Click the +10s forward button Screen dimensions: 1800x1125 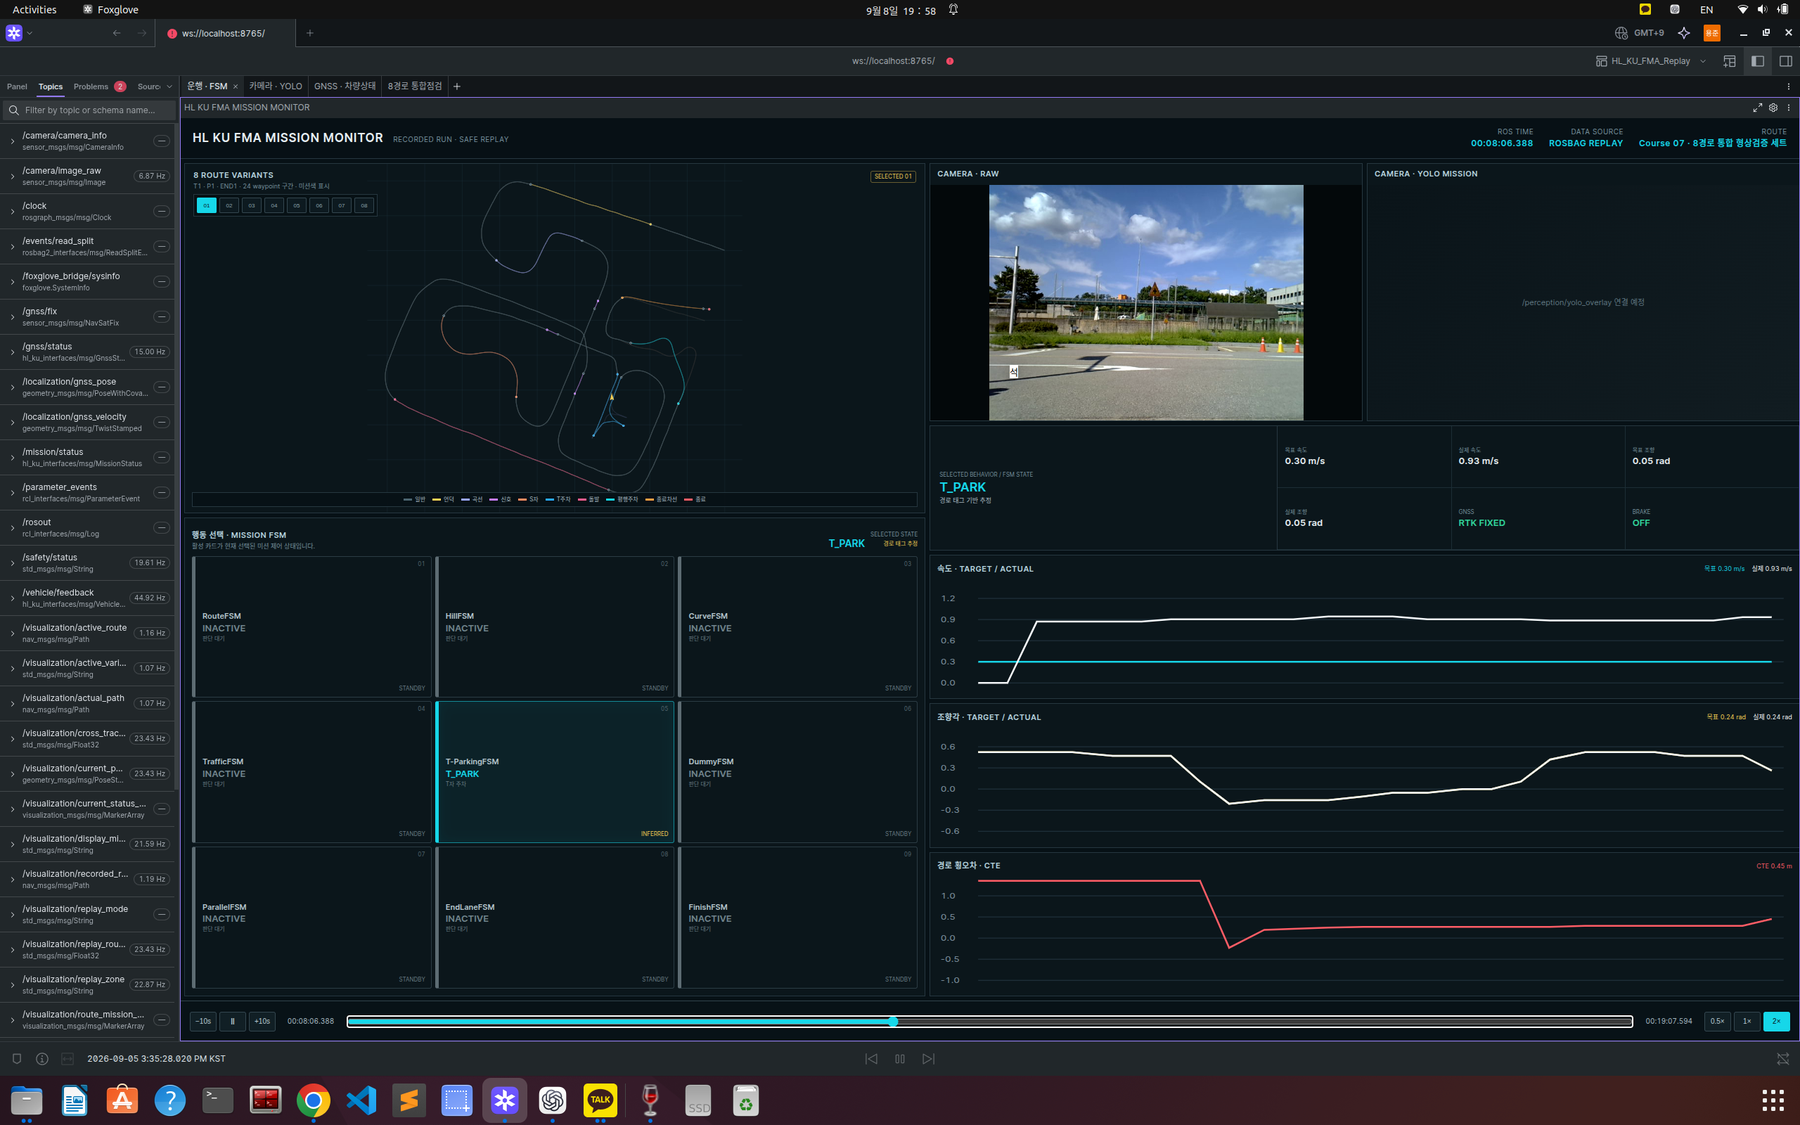[x=262, y=1021]
